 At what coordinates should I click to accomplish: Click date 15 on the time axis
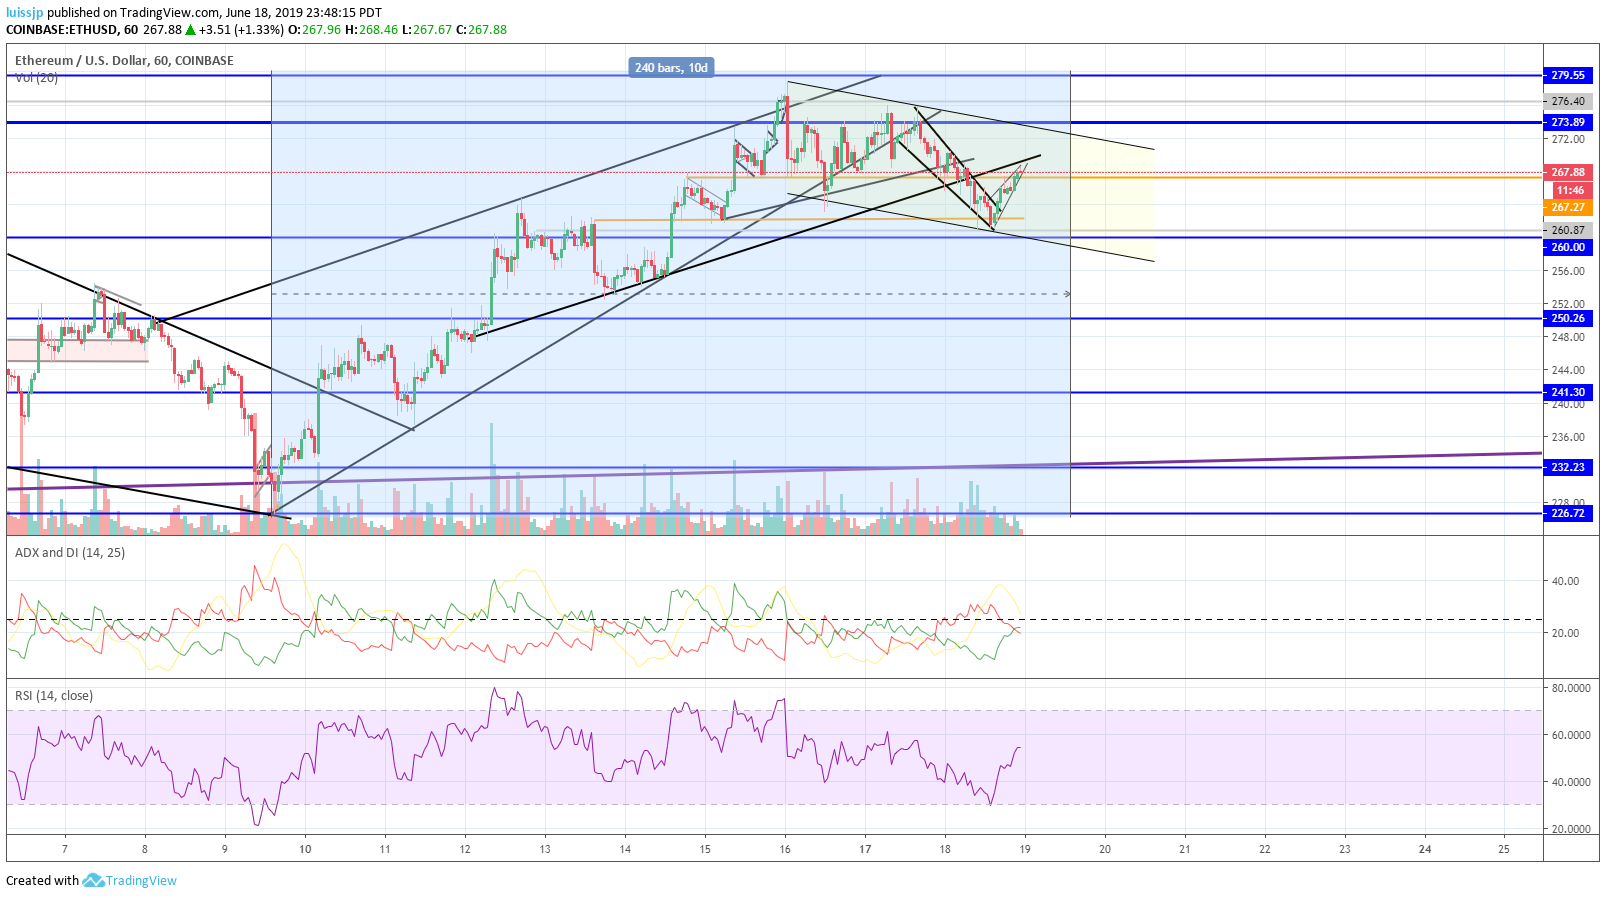705,849
